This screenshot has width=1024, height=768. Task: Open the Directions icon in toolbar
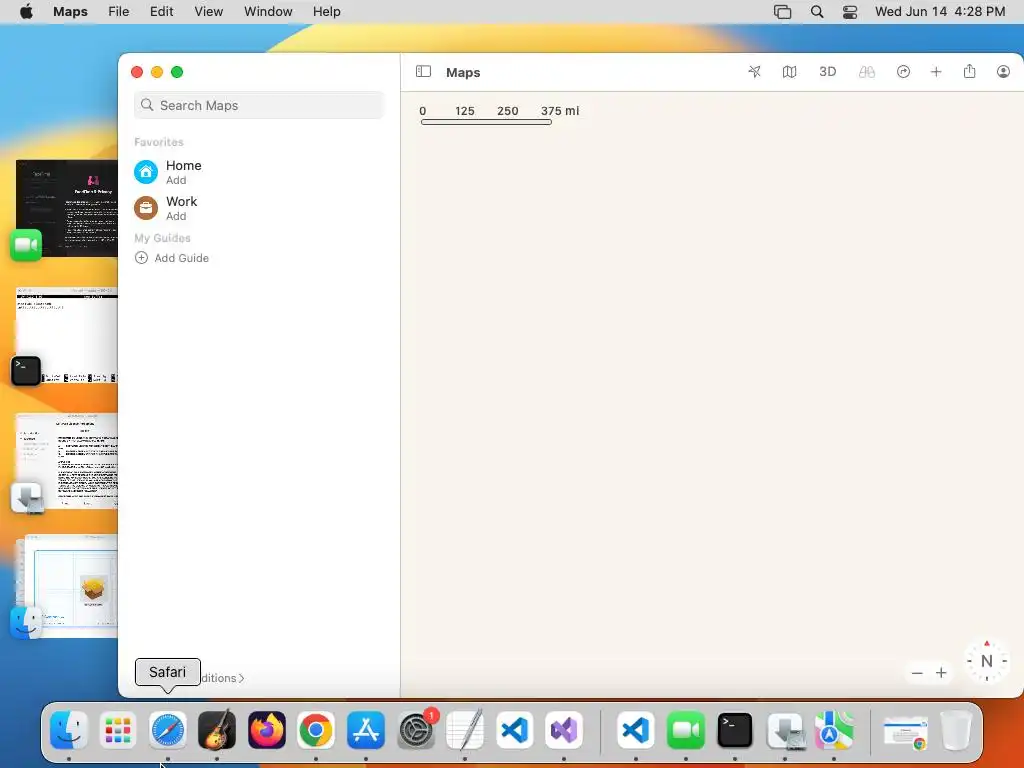point(903,72)
